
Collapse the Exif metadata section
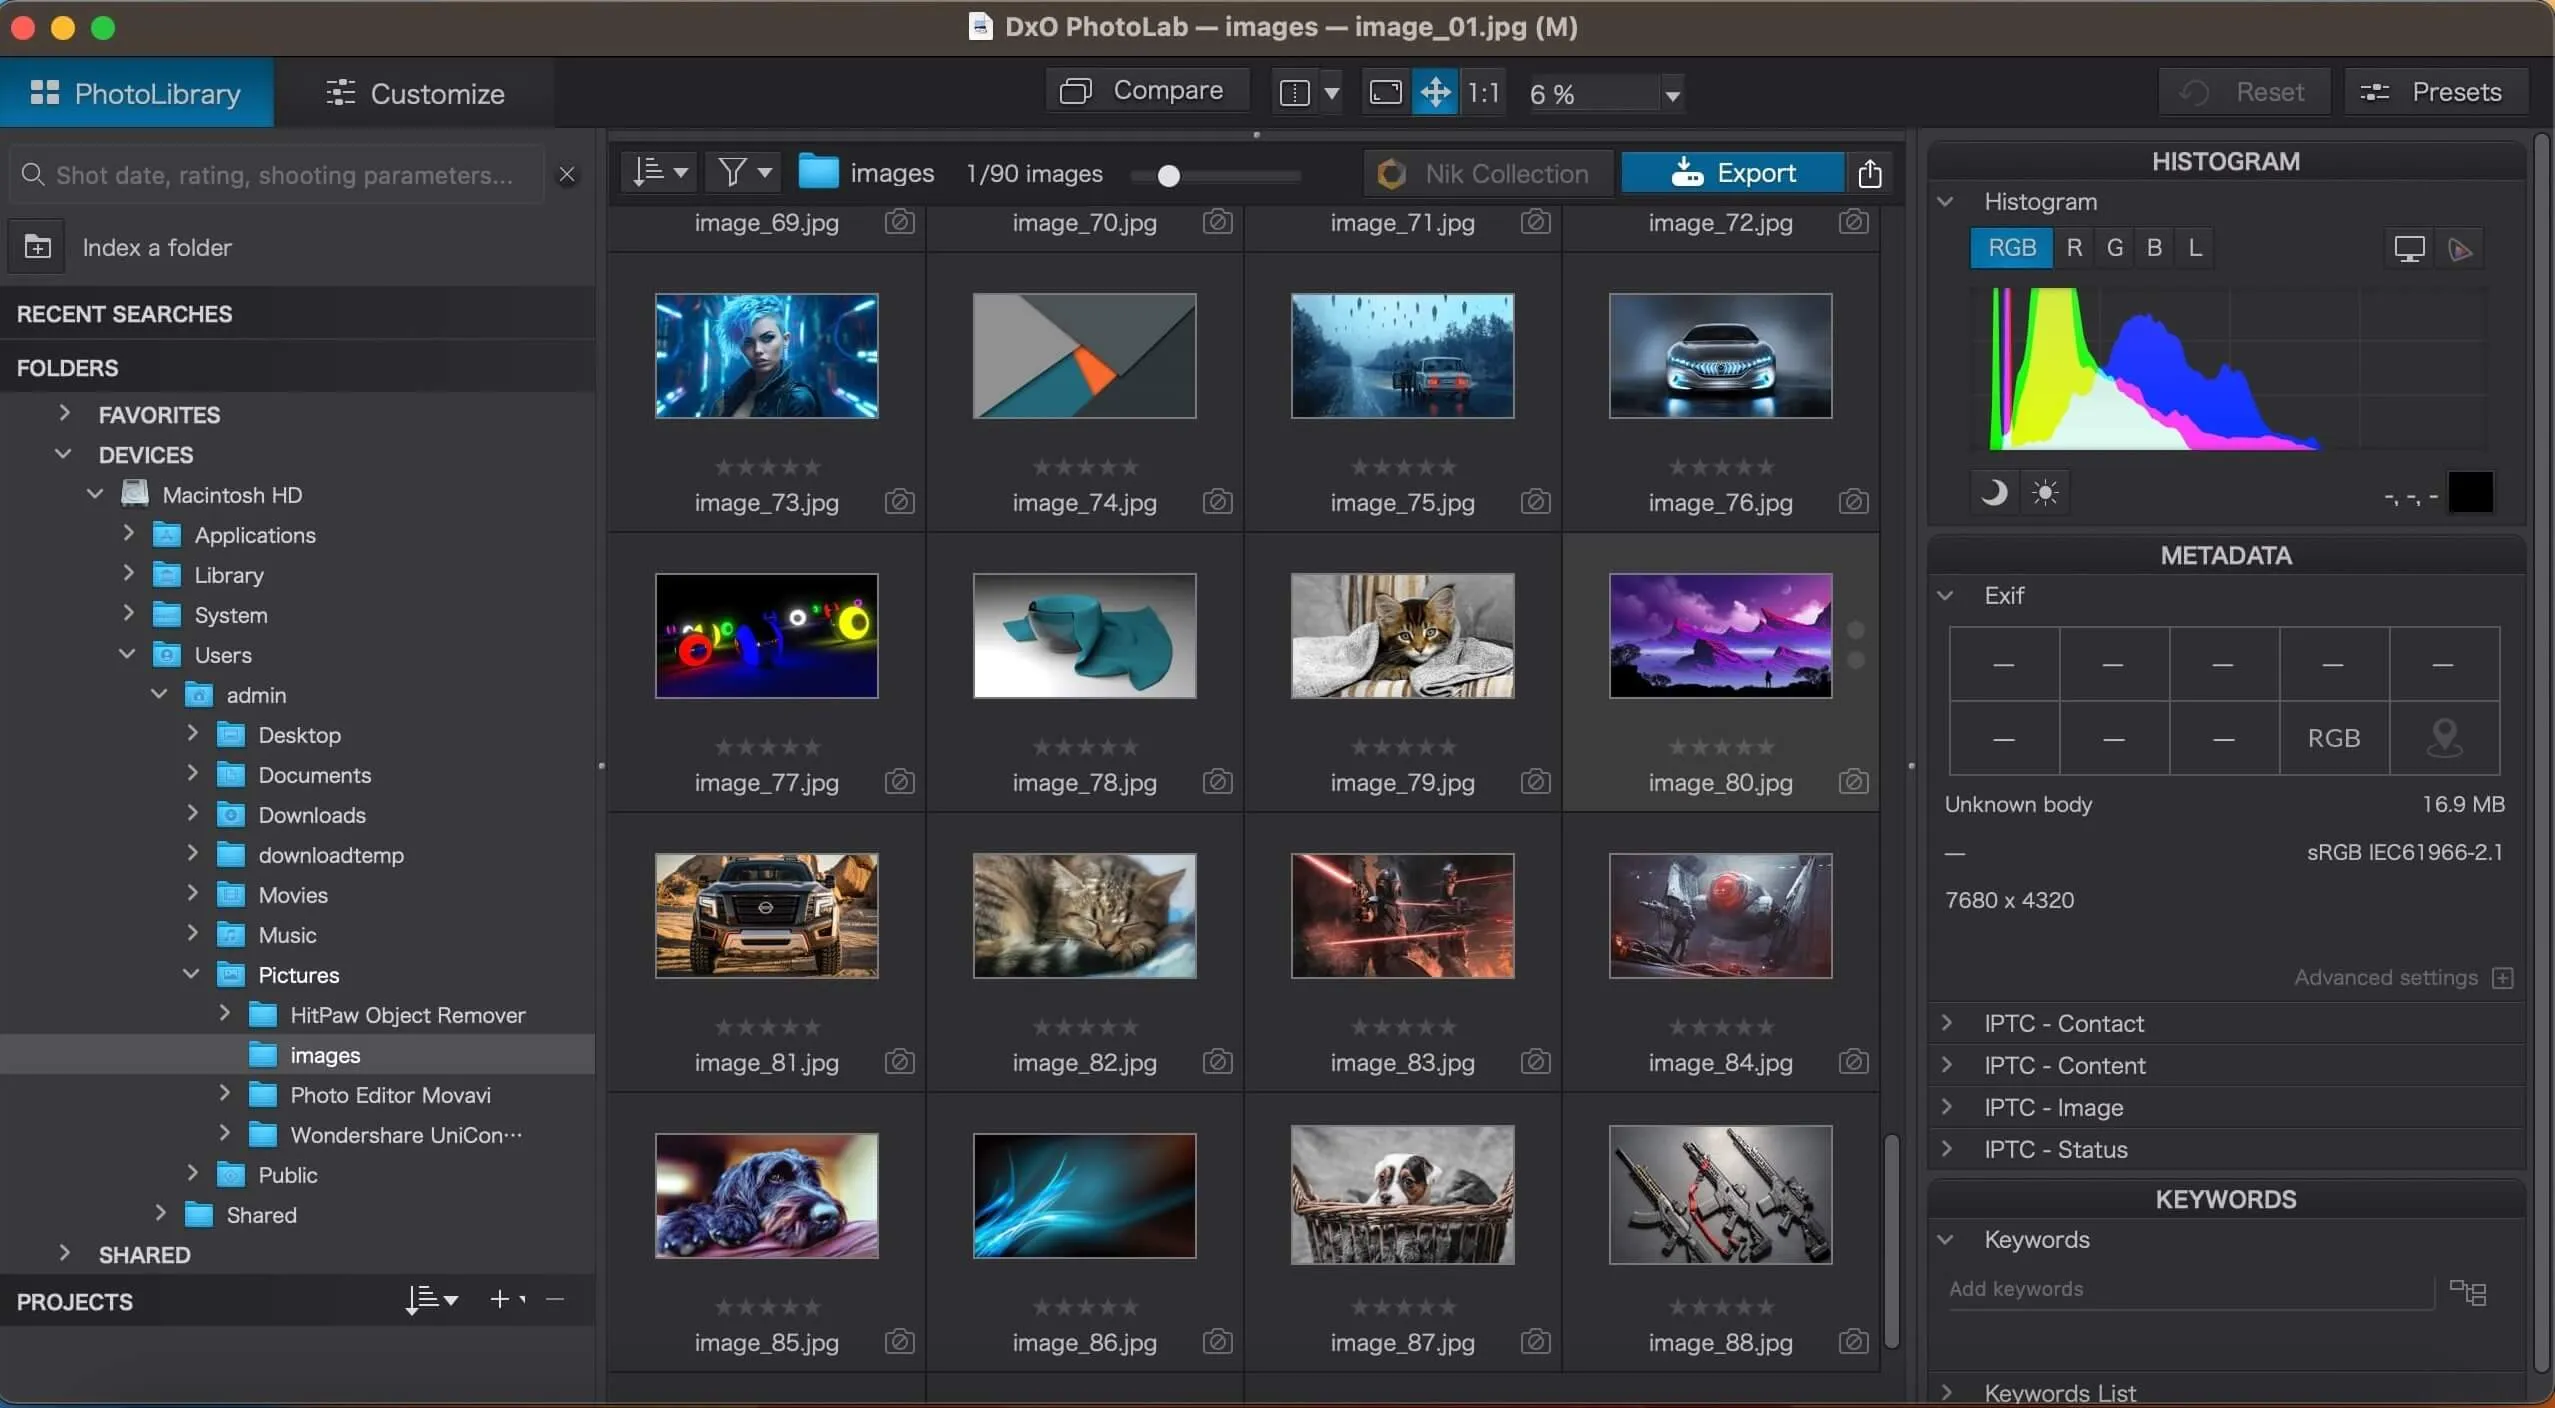pyautogui.click(x=1943, y=595)
